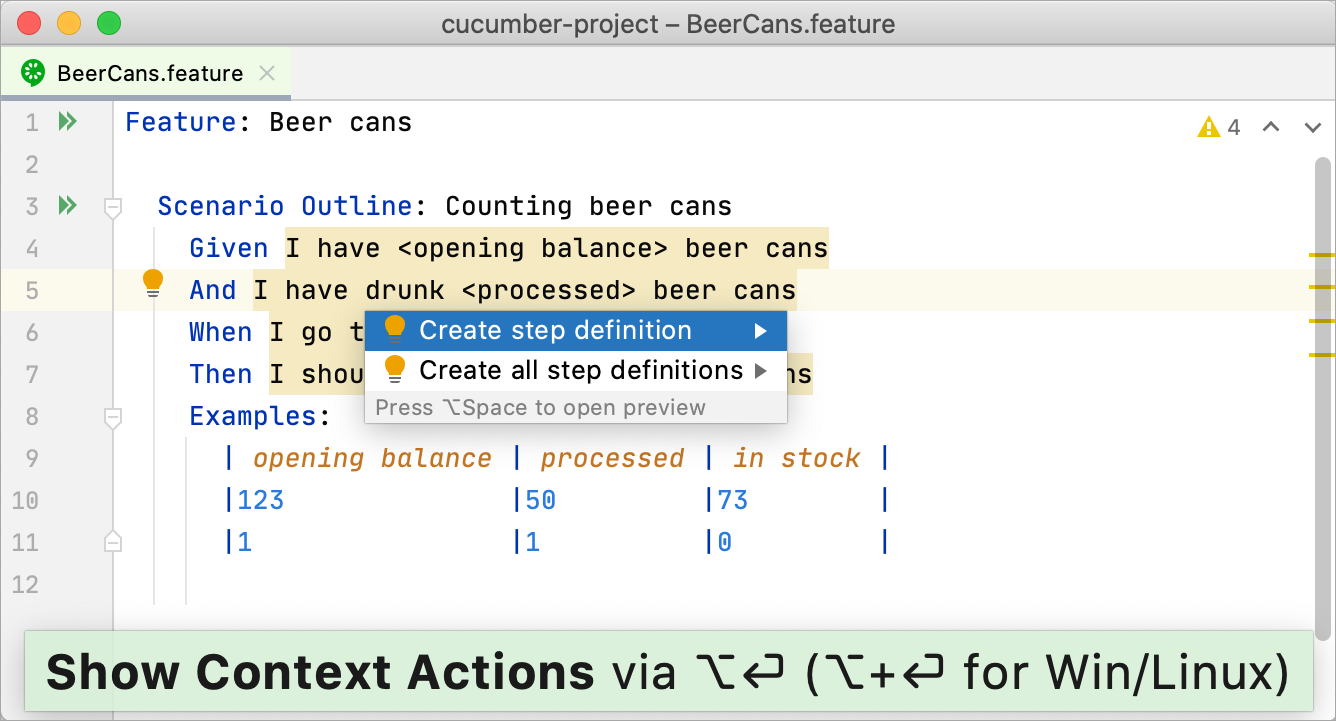Run the Counting beer cans scenario outline
Viewport: 1336px width, 721px height.
tap(66, 205)
